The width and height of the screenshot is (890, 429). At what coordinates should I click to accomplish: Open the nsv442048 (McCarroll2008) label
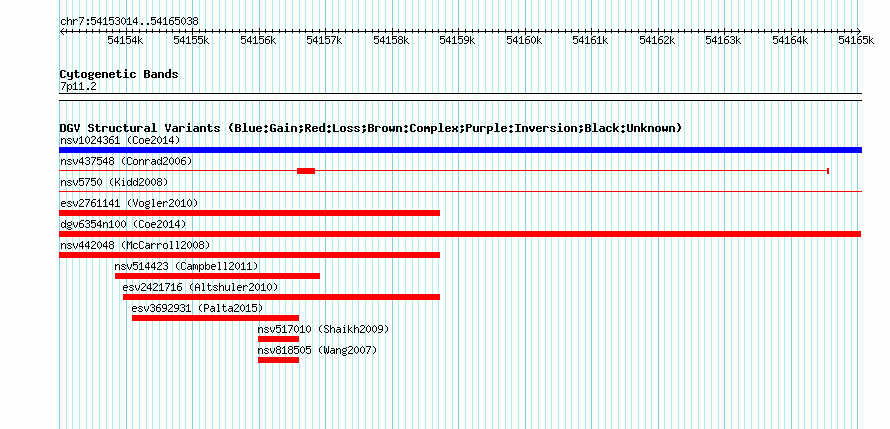click(x=135, y=245)
